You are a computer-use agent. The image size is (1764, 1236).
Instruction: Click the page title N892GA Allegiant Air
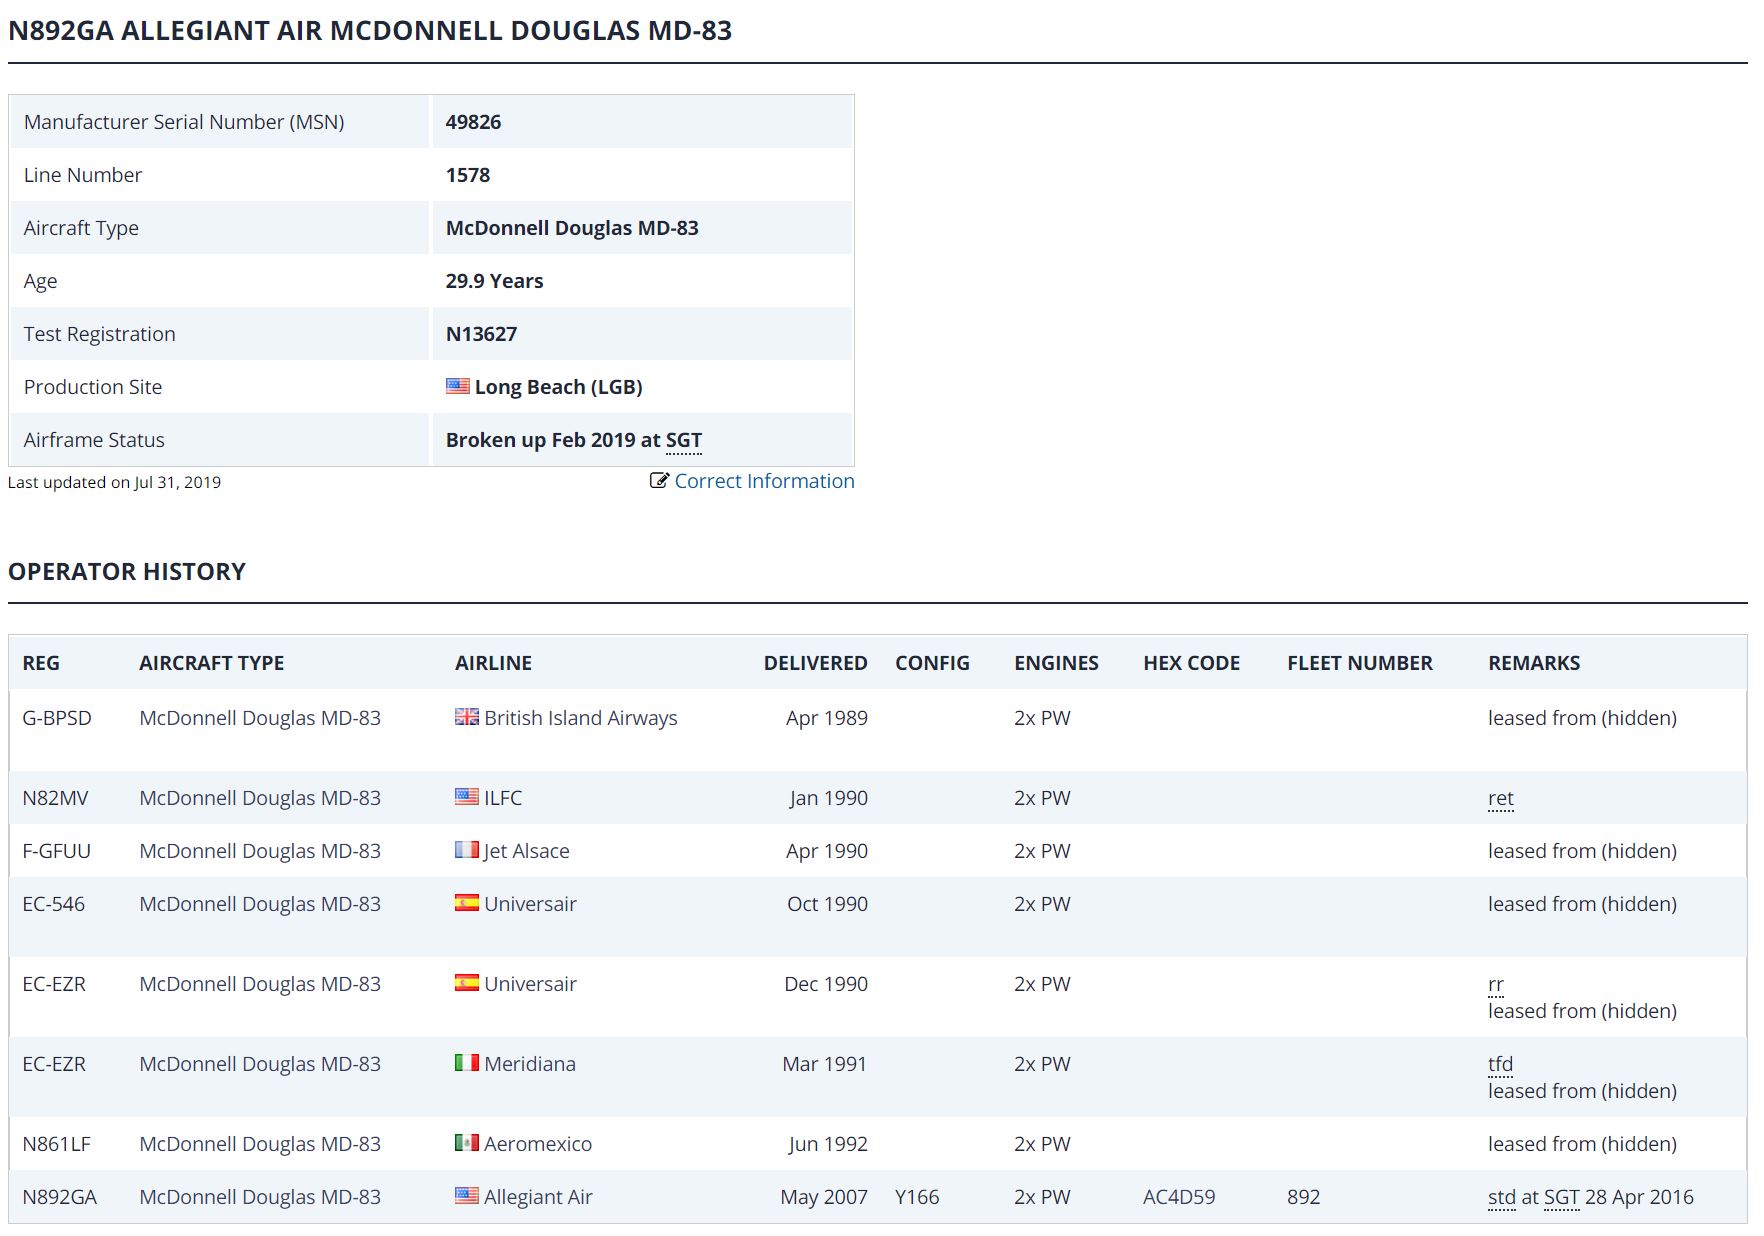tap(370, 30)
